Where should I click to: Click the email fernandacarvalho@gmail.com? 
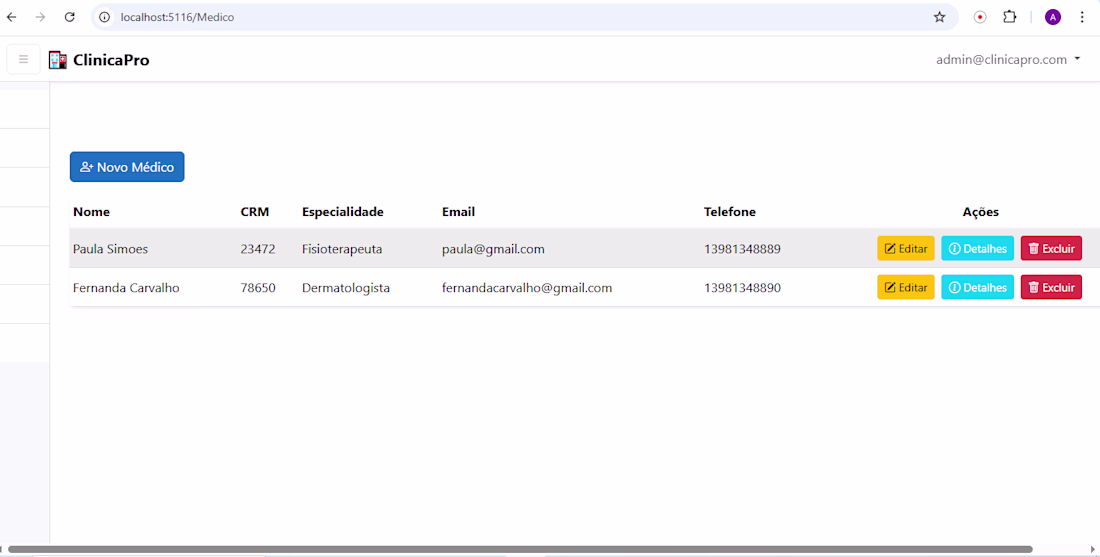point(527,288)
